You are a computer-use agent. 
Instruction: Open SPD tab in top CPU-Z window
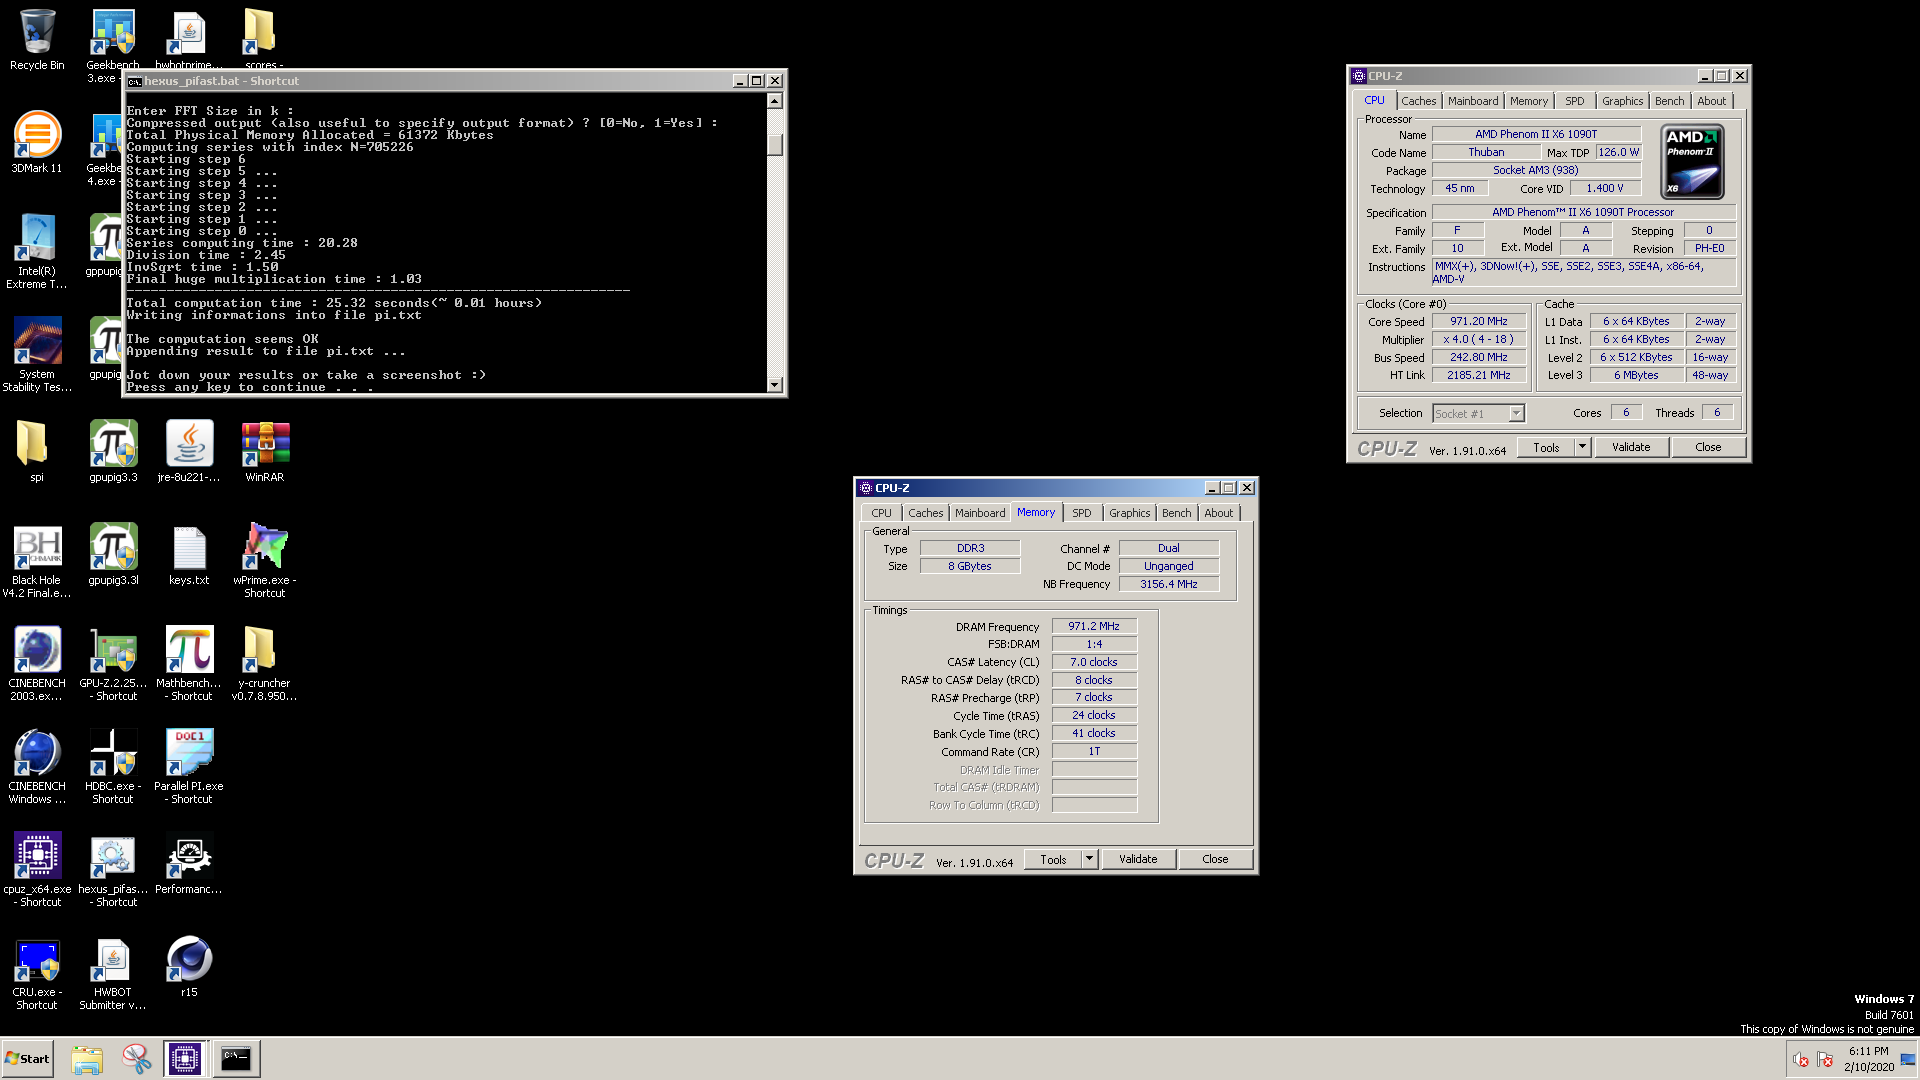pyautogui.click(x=1574, y=101)
